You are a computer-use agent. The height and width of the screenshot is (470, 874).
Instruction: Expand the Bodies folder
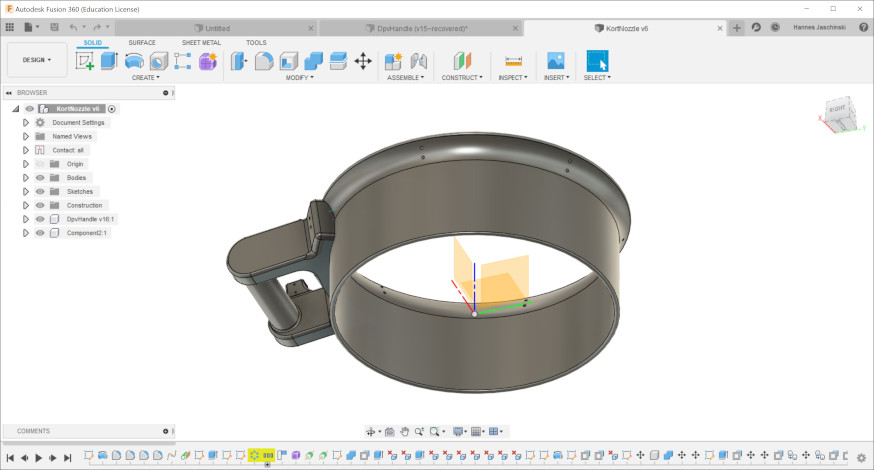(x=26, y=178)
